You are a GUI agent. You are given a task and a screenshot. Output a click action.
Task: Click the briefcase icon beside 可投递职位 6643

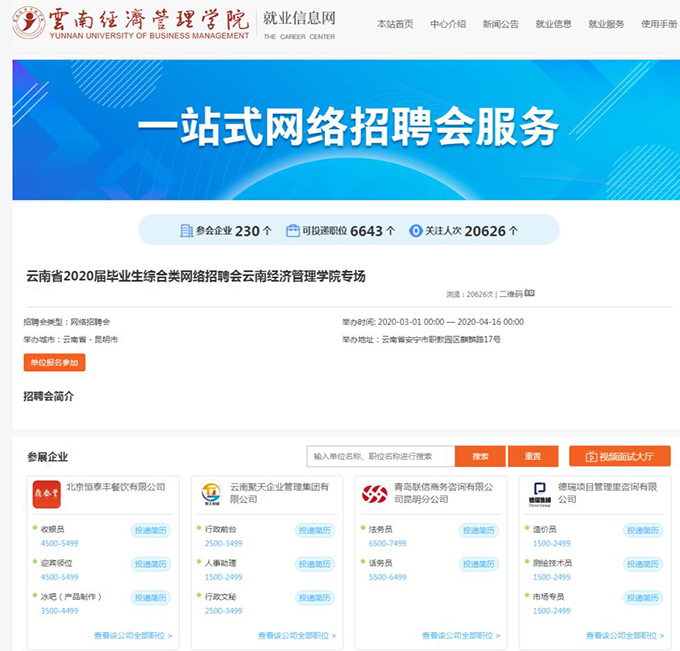point(293,231)
